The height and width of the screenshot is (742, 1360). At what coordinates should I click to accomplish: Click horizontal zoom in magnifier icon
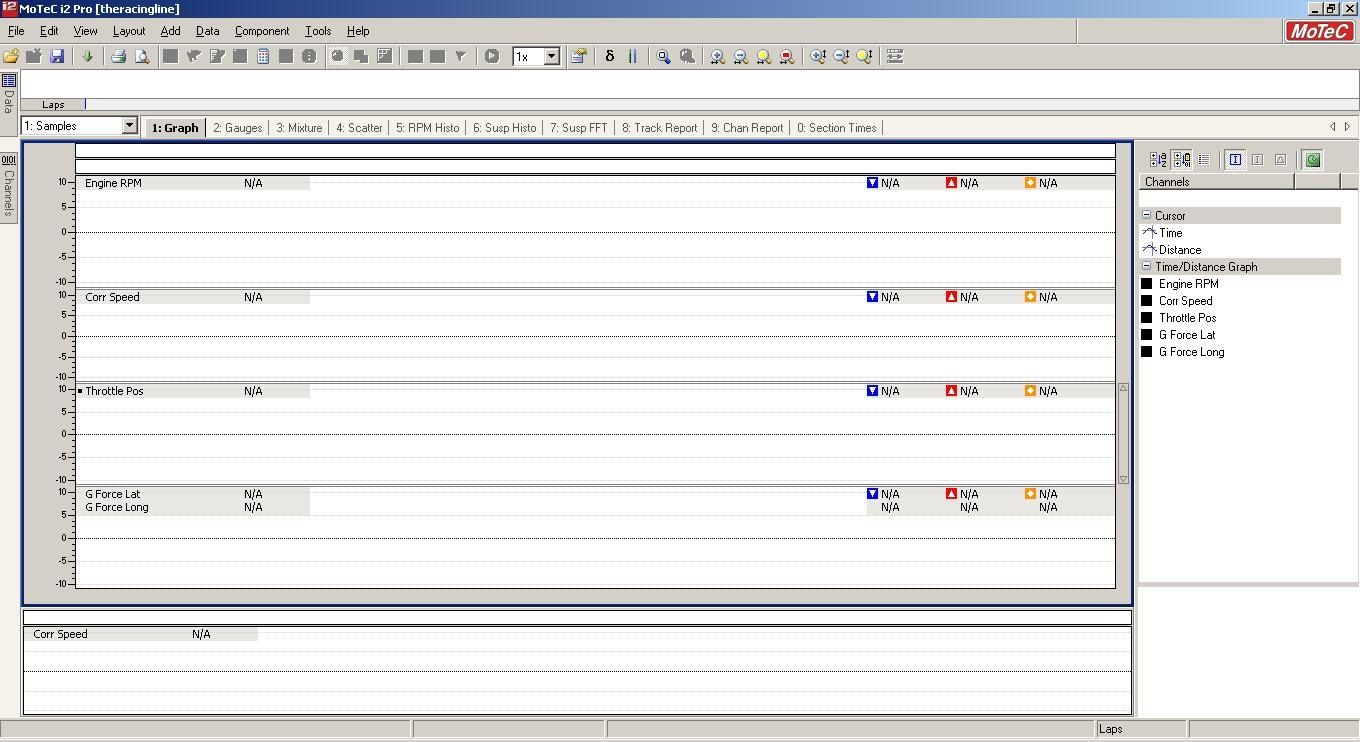717,57
